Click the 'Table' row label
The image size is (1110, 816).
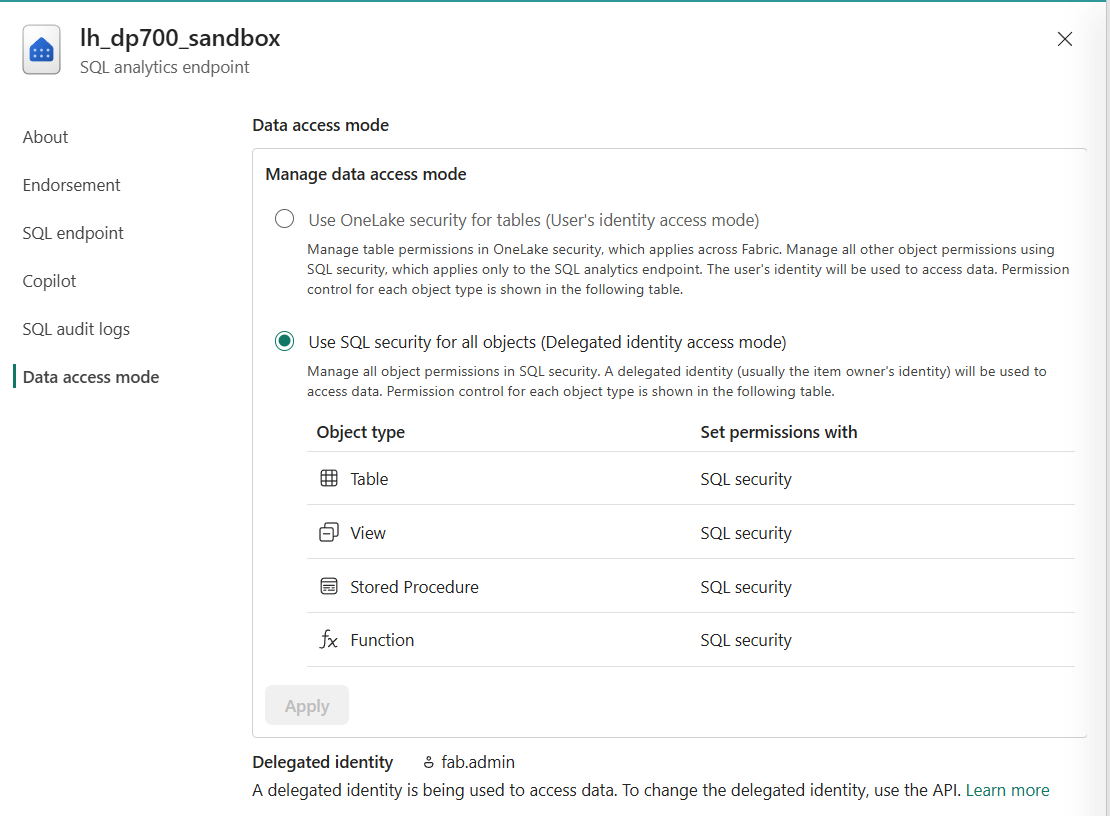(369, 479)
